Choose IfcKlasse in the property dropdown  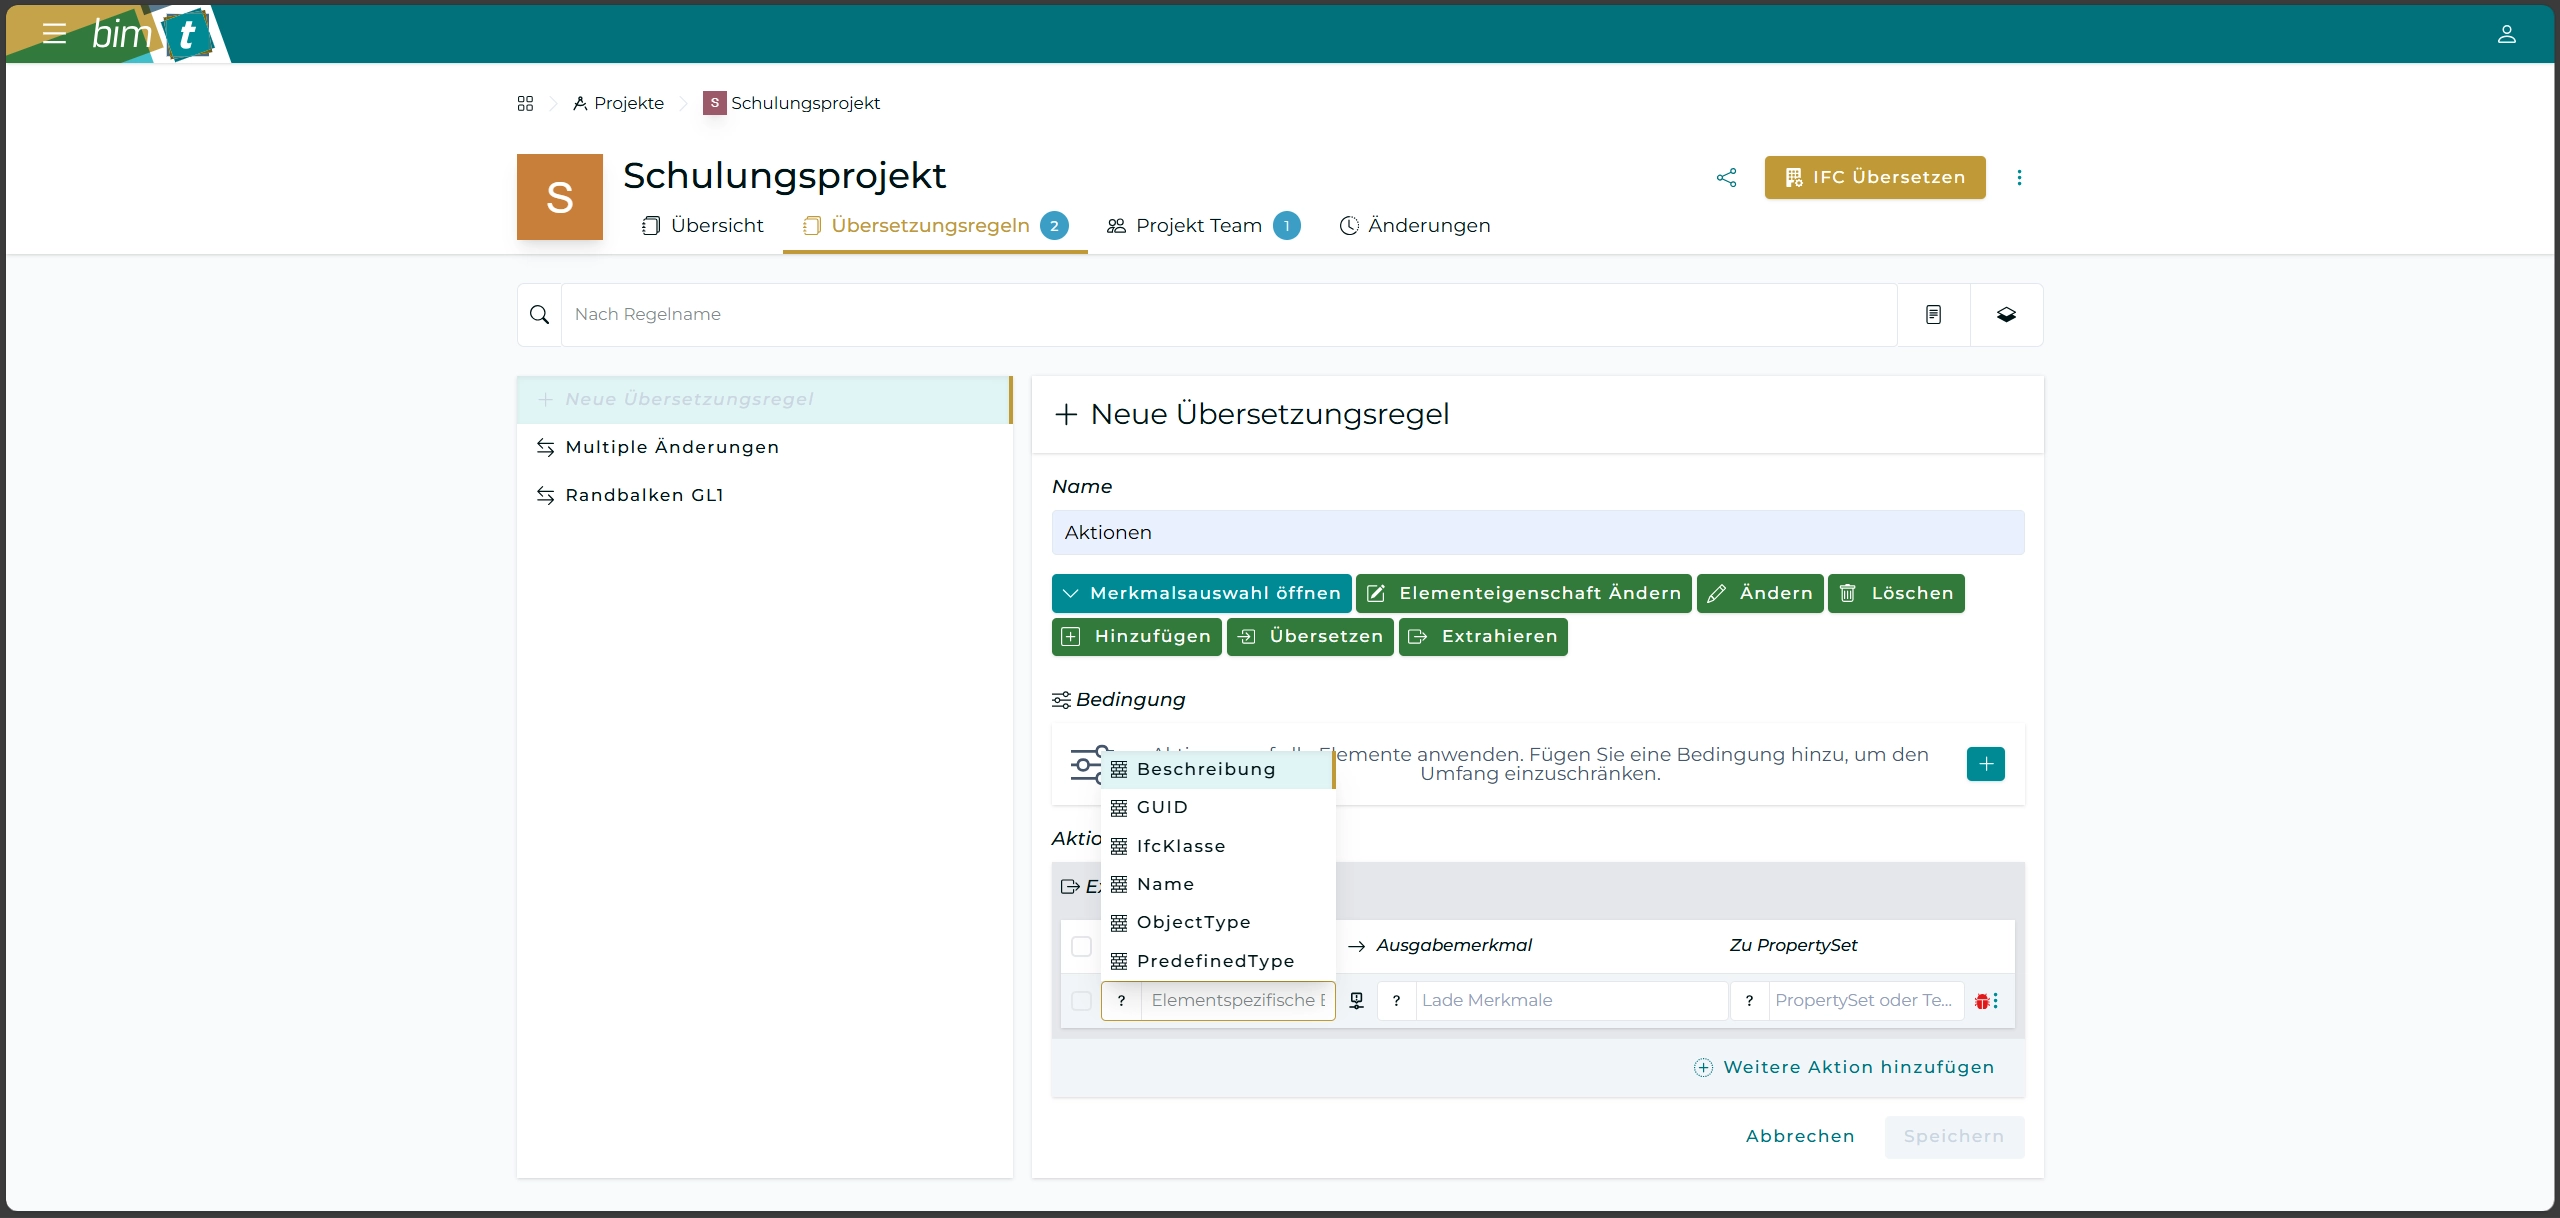(1180, 846)
